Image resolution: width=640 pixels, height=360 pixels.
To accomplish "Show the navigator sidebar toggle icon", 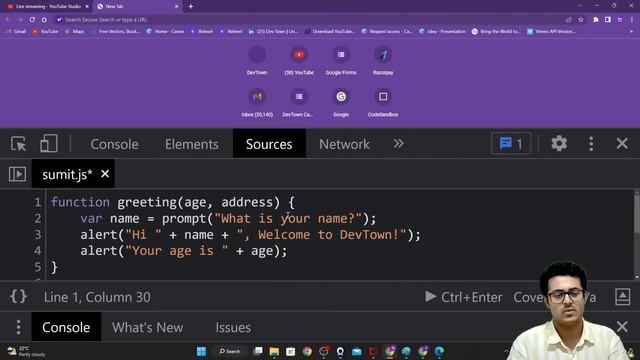I will [18, 174].
